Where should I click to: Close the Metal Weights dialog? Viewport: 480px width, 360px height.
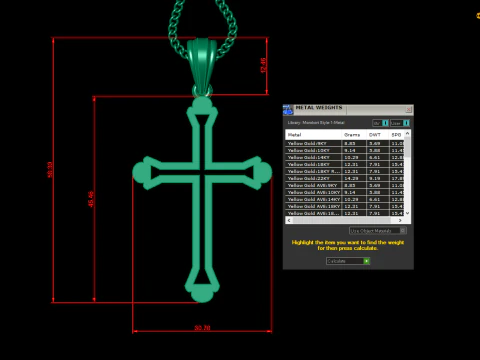(409, 110)
